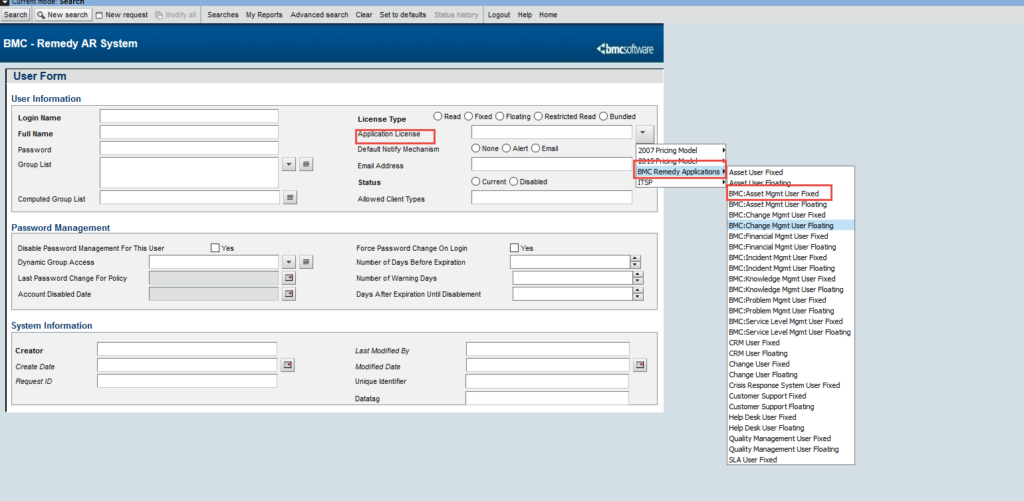Check Disable Password Management For This User
This screenshot has width=1024, height=501.
tap(215, 248)
